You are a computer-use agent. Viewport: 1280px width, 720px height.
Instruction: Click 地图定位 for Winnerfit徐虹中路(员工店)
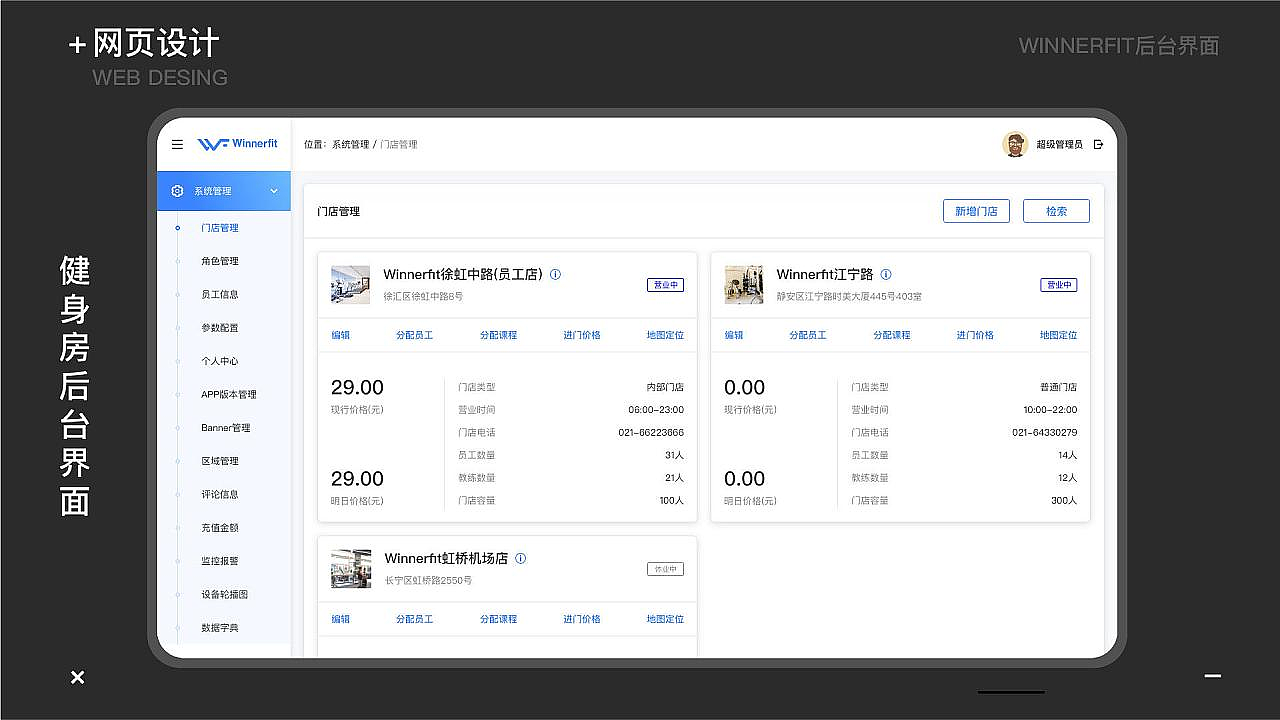(x=665, y=335)
